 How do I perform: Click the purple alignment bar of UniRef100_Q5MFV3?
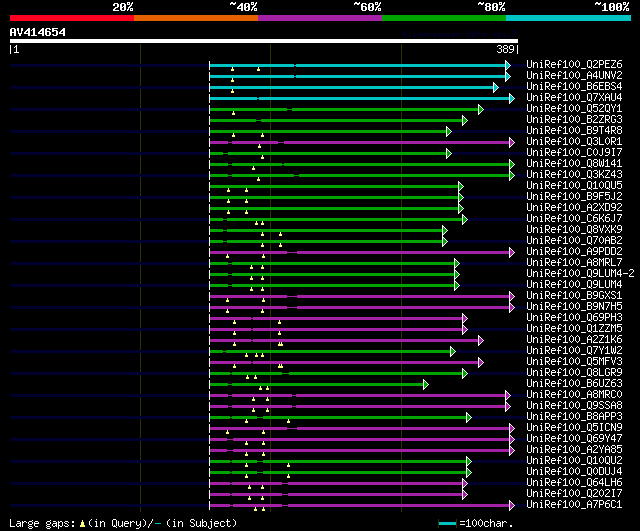pyautogui.click(x=345, y=362)
